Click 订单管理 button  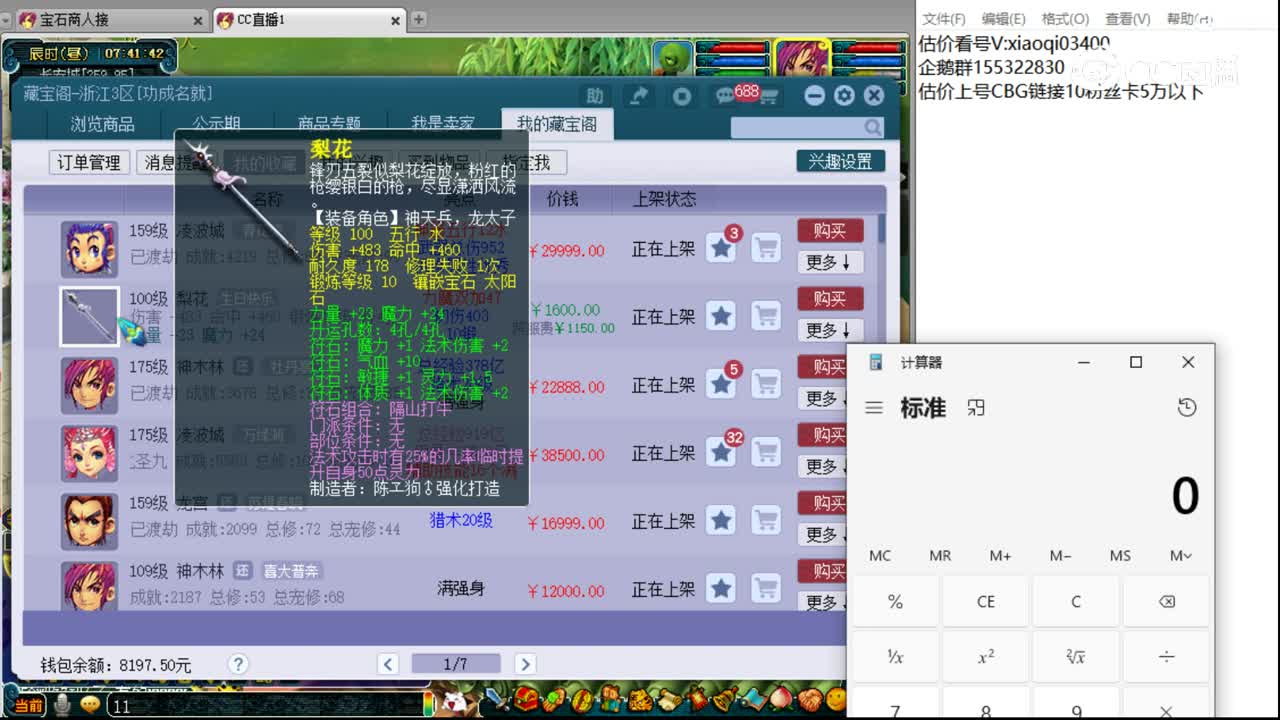[x=89, y=162]
